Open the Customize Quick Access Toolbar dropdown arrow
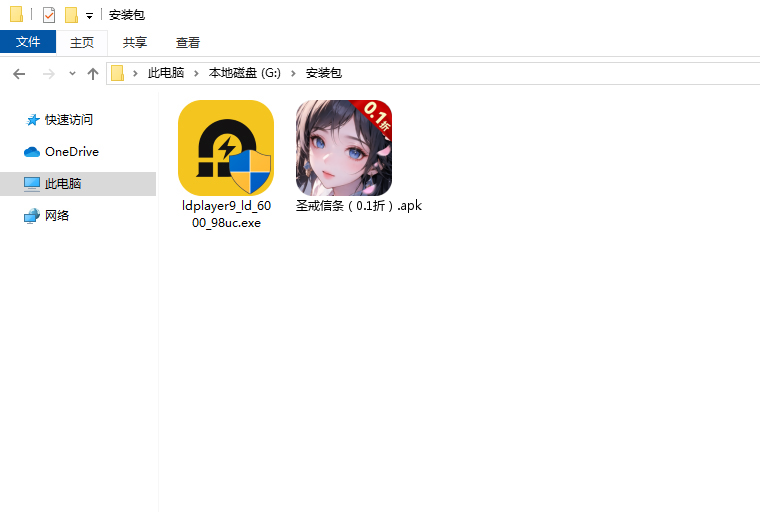The height and width of the screenshot is (512, 760). 89,16
